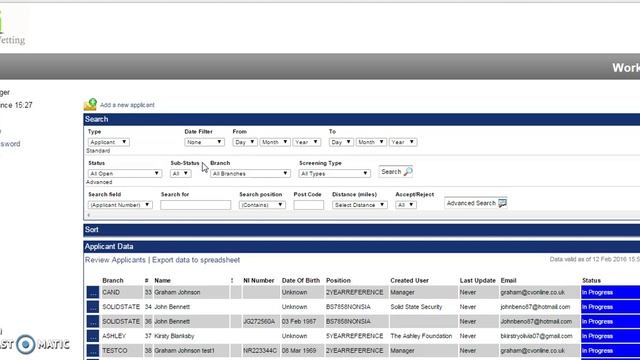The width and height of the screenshot is (640, 360).
Task: Open the Status dropdown showing All Open
Action: click(124, 173)
